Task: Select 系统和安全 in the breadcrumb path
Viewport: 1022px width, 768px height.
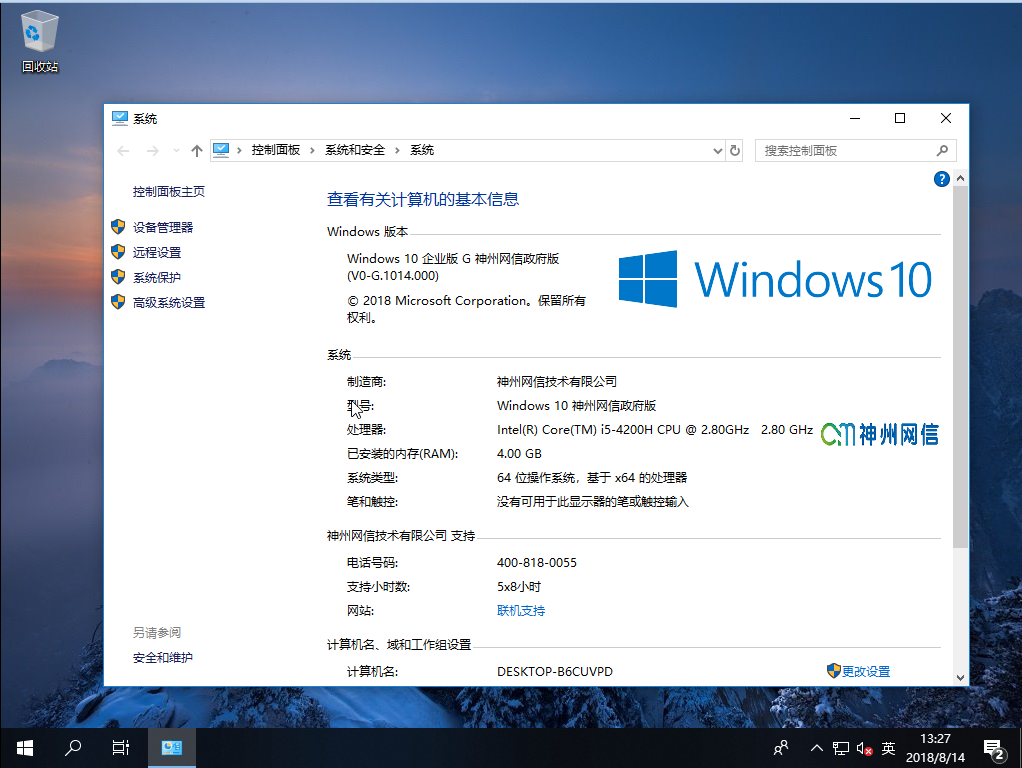Action: tap(354, 150)
